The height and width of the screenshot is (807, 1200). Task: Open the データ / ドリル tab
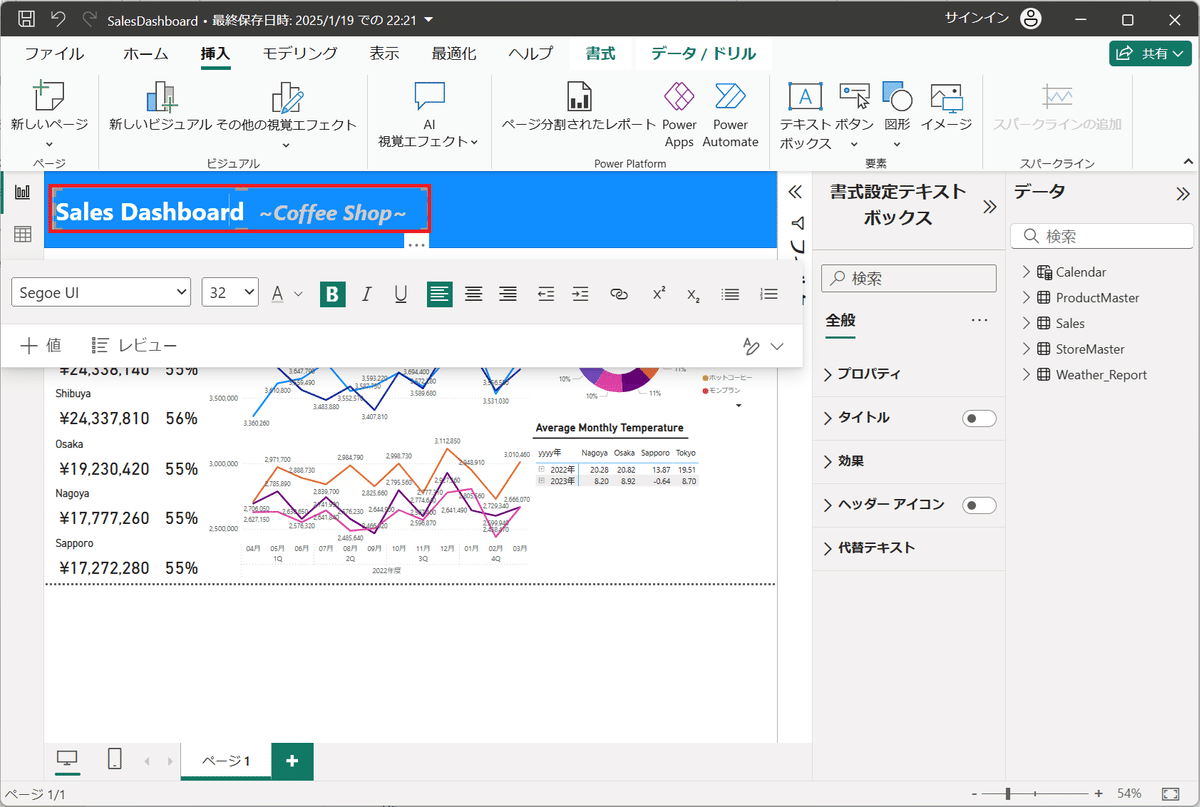[x=704, y=54]
